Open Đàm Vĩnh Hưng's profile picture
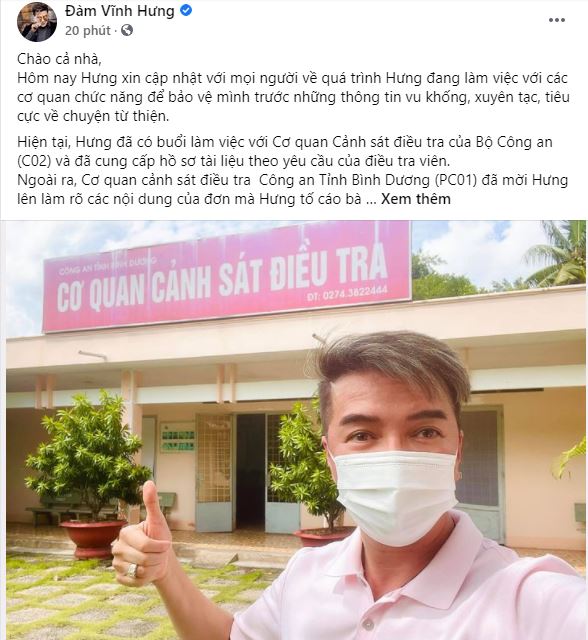The height and width of the screenshot is (640, 588). 37,22
